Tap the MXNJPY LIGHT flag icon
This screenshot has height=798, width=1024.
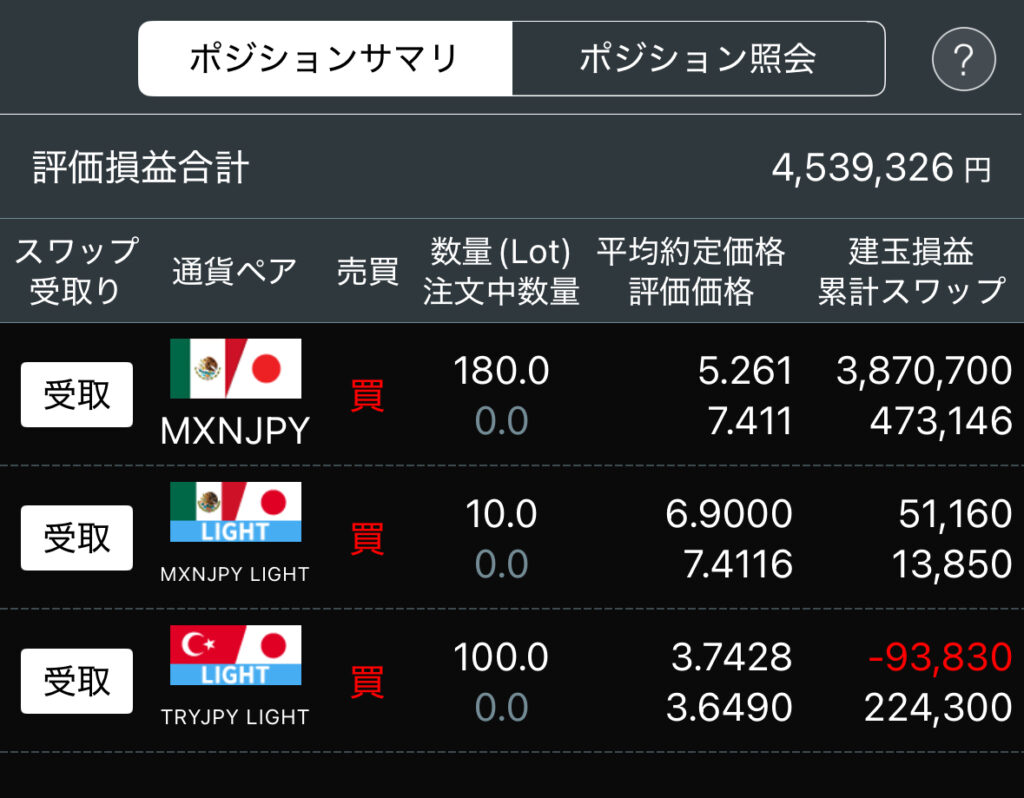point(236,512)
